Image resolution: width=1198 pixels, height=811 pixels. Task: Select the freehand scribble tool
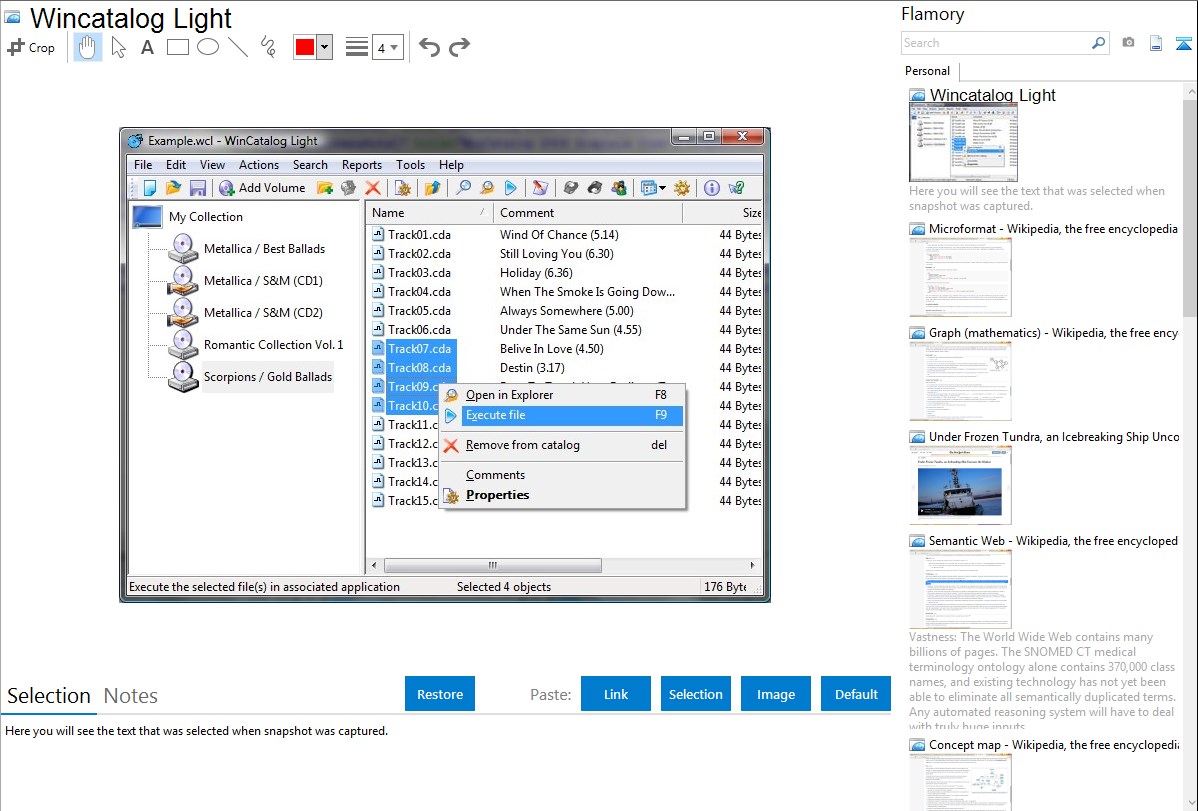pos(268,47)
